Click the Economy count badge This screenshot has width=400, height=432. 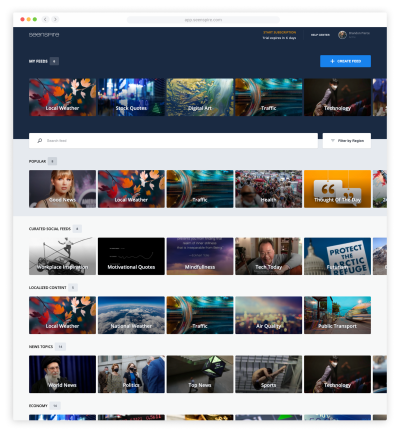(55, 406)
